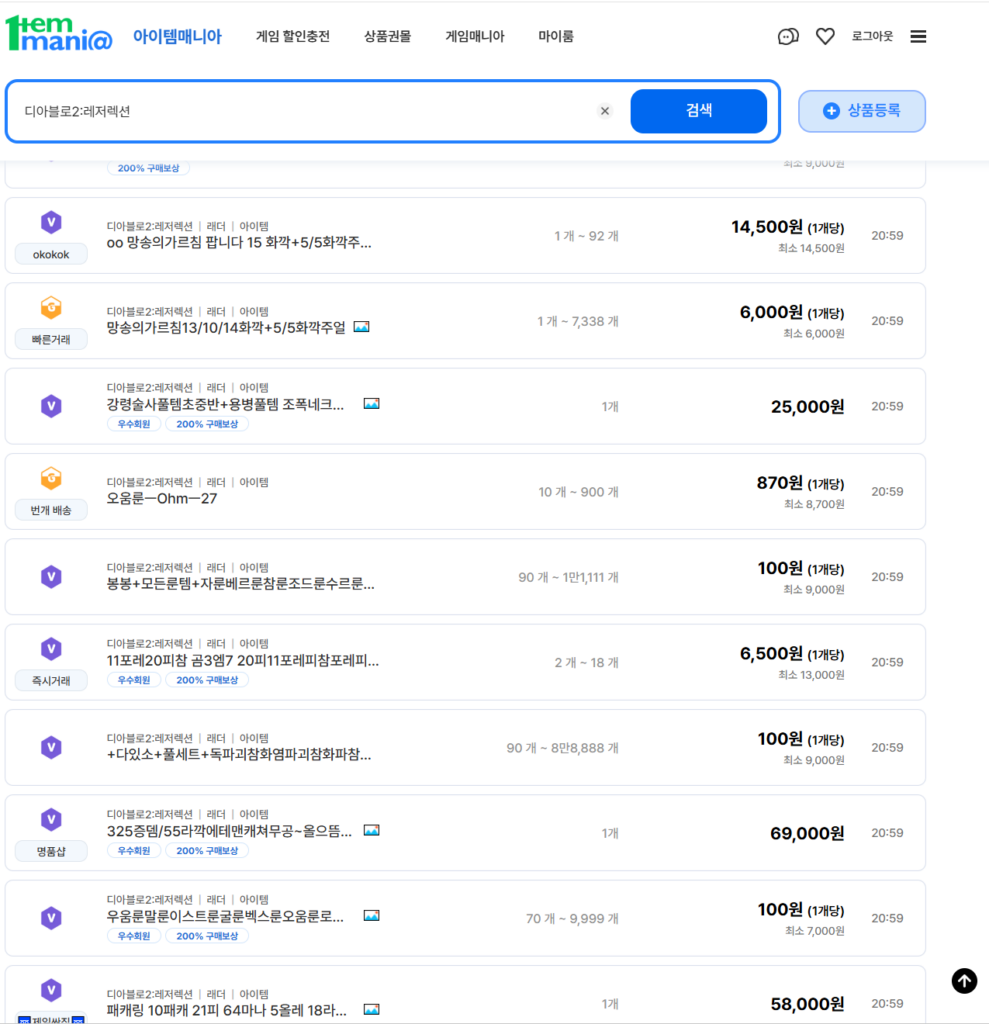
Task: Open the image icon on 우움룬말룬 listing
Action: (x=372, y=916)
